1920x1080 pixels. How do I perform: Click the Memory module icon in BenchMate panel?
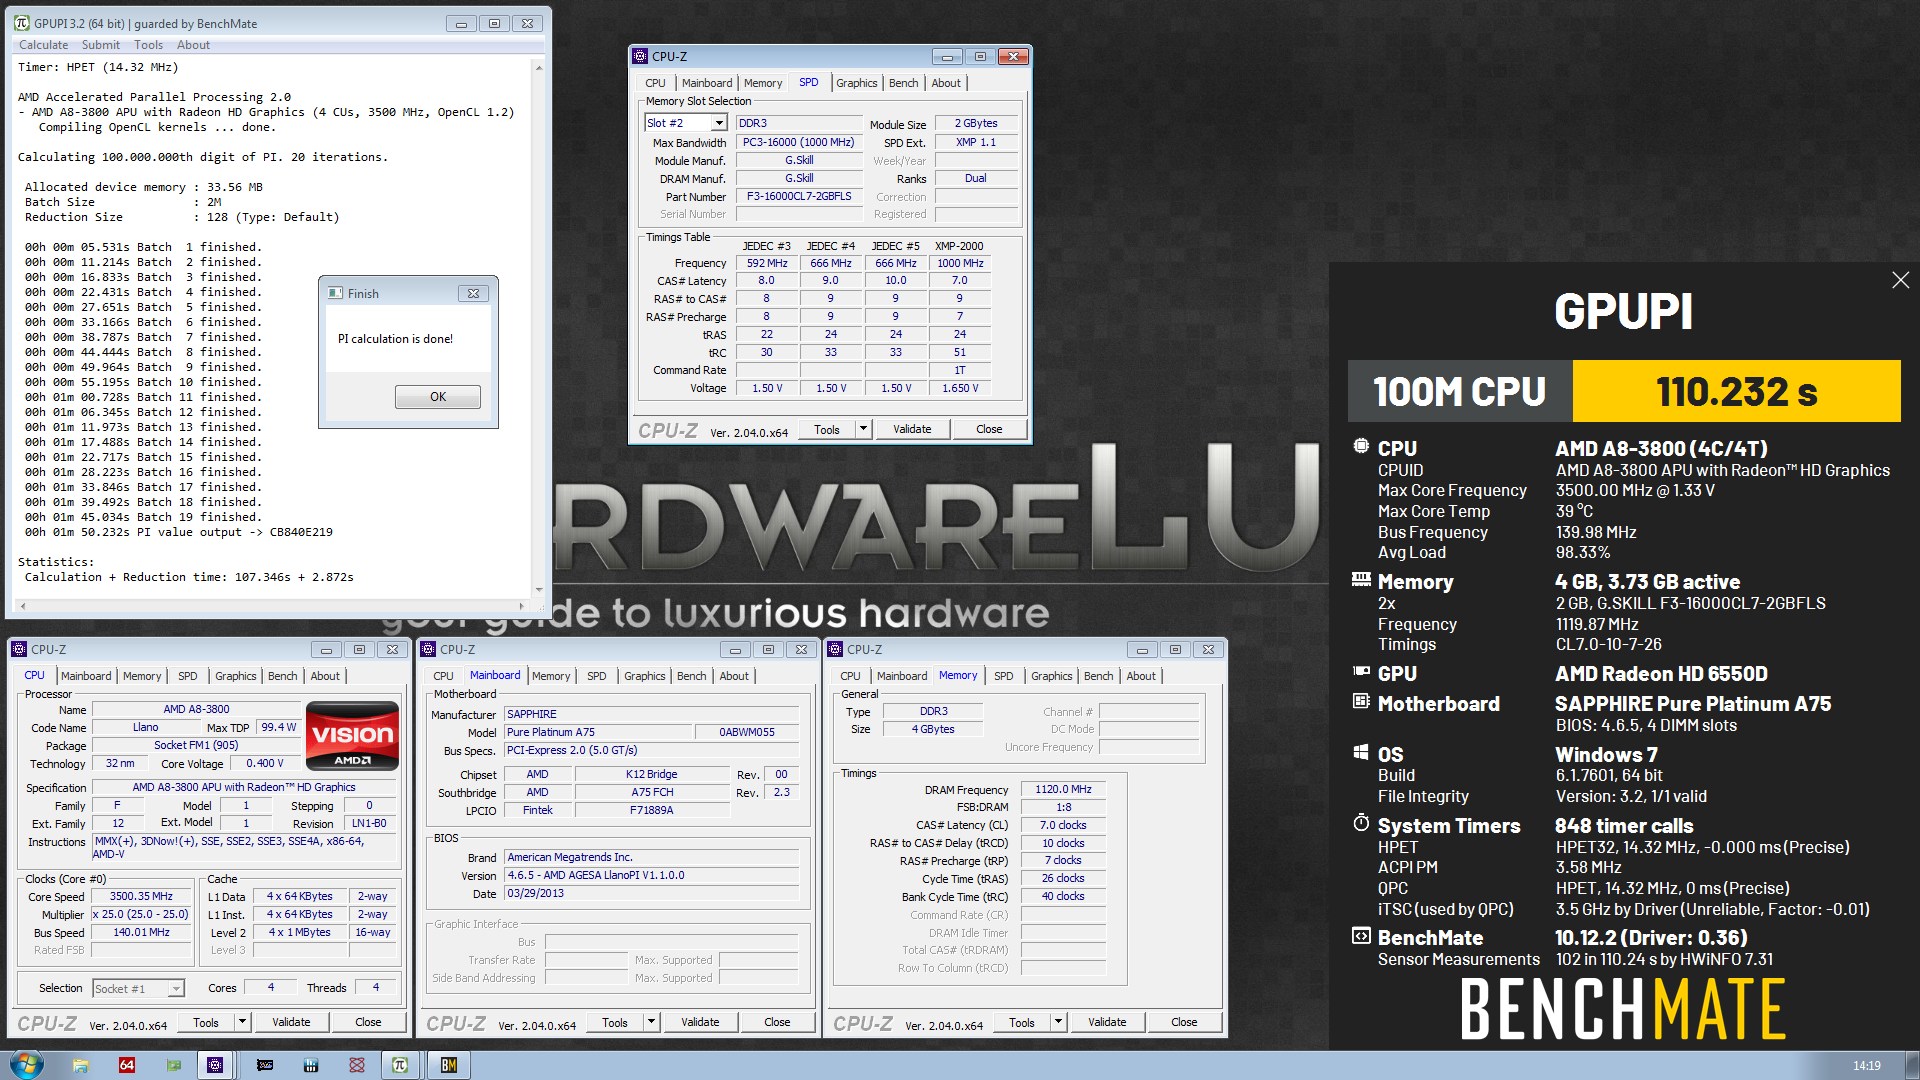coord(1361,579)
